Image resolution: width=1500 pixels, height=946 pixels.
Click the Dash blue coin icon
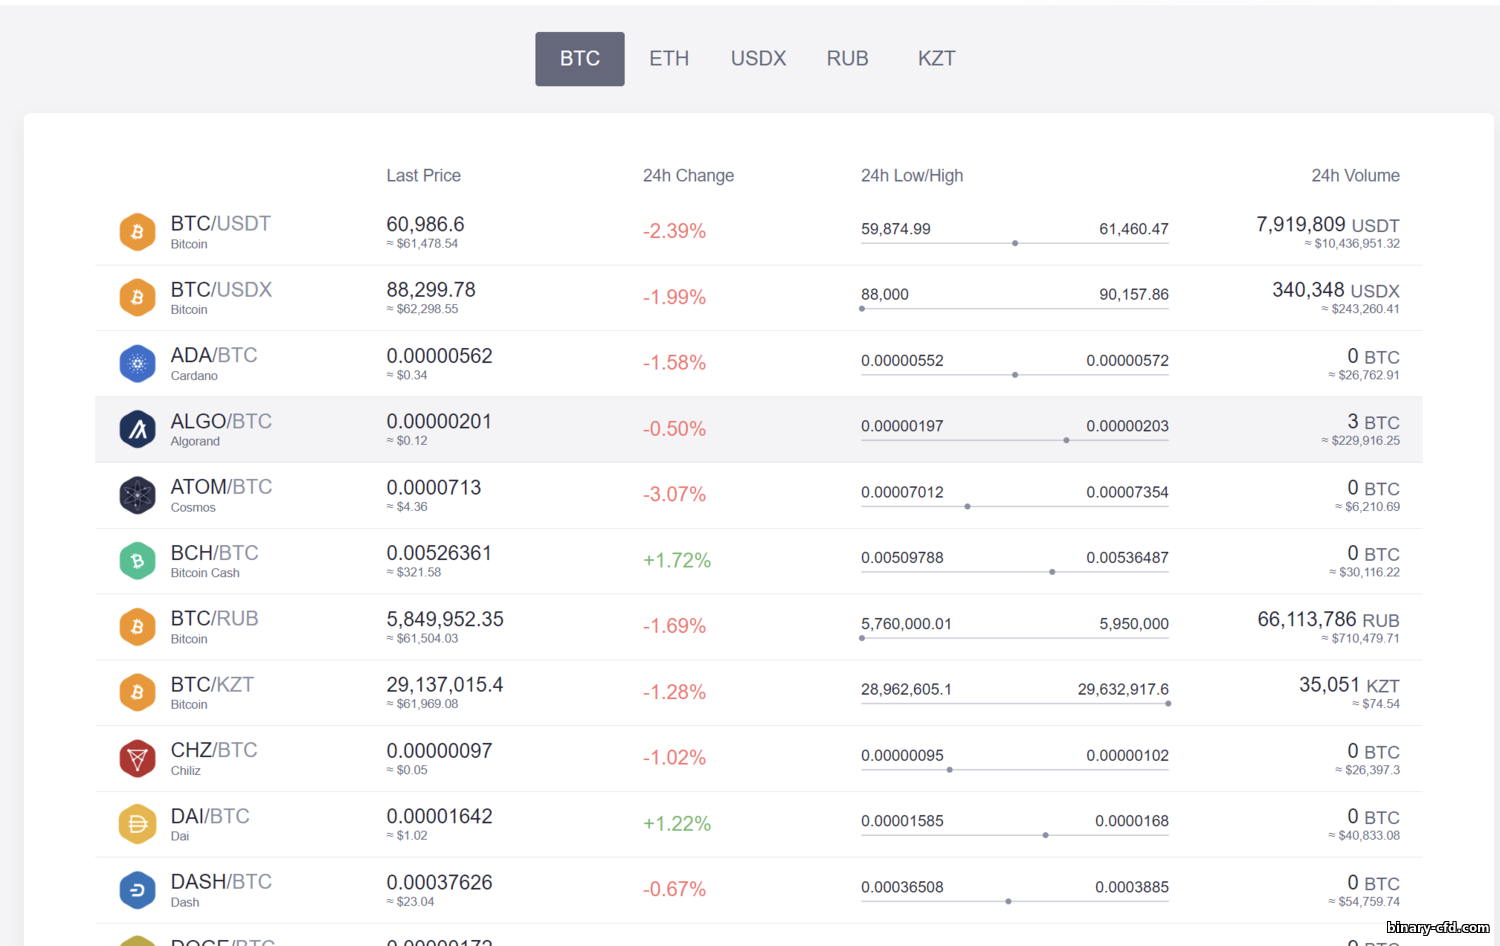(137, 890)
